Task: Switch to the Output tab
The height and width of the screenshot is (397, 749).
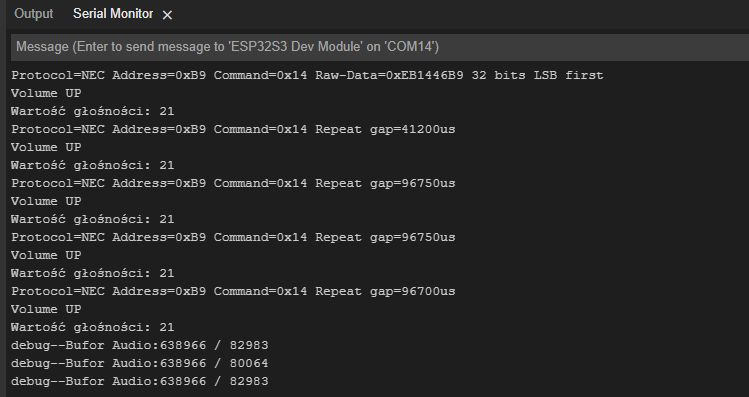Action: [33, 14]
